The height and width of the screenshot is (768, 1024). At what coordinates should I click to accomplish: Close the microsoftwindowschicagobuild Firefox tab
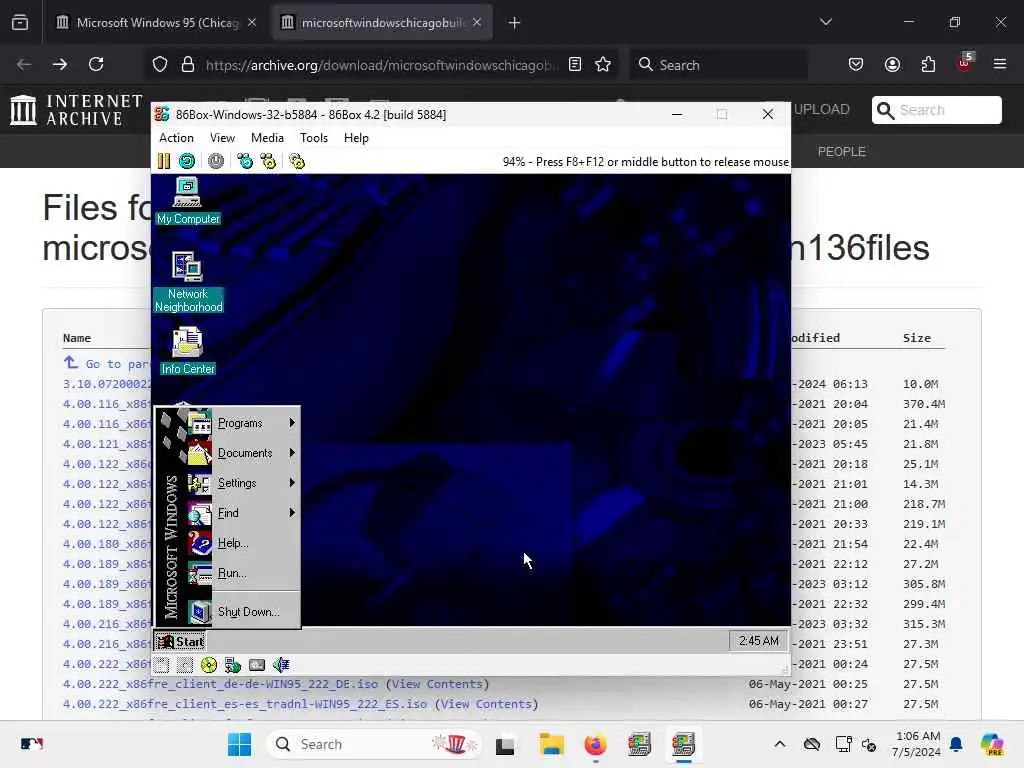pos(477,22)
